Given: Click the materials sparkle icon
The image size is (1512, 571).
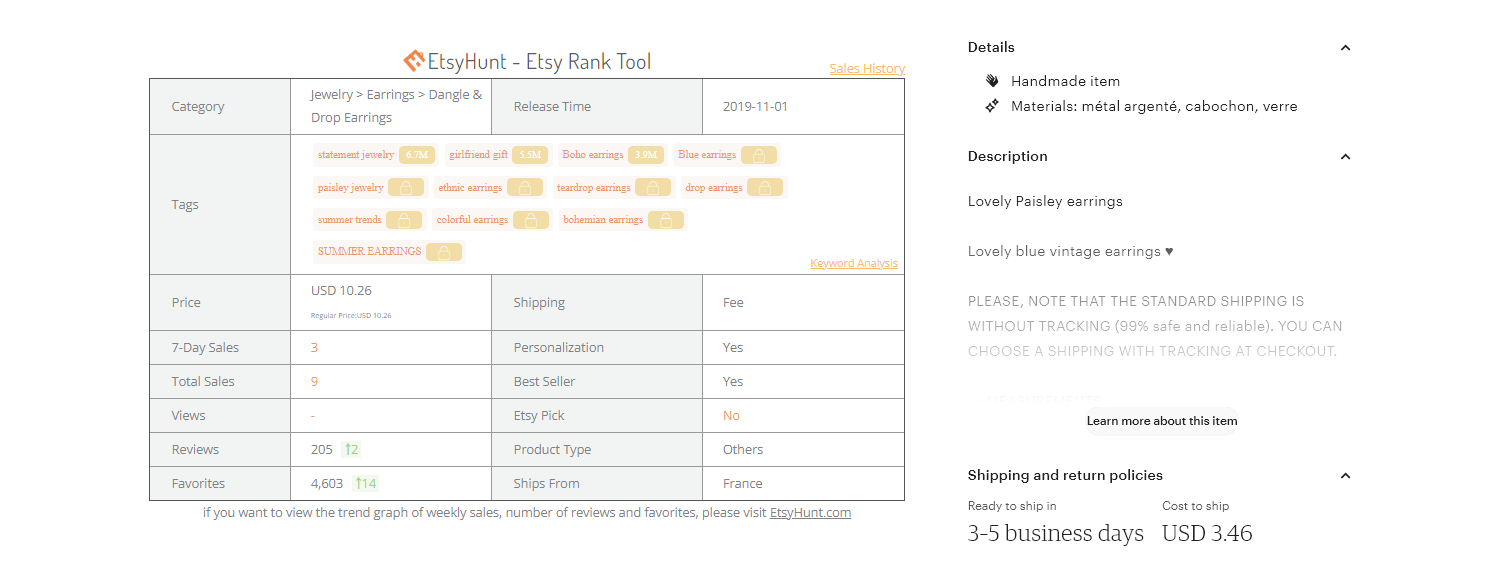Looking at the screenshot, I should pyautogui.click(x=992, y=106).
